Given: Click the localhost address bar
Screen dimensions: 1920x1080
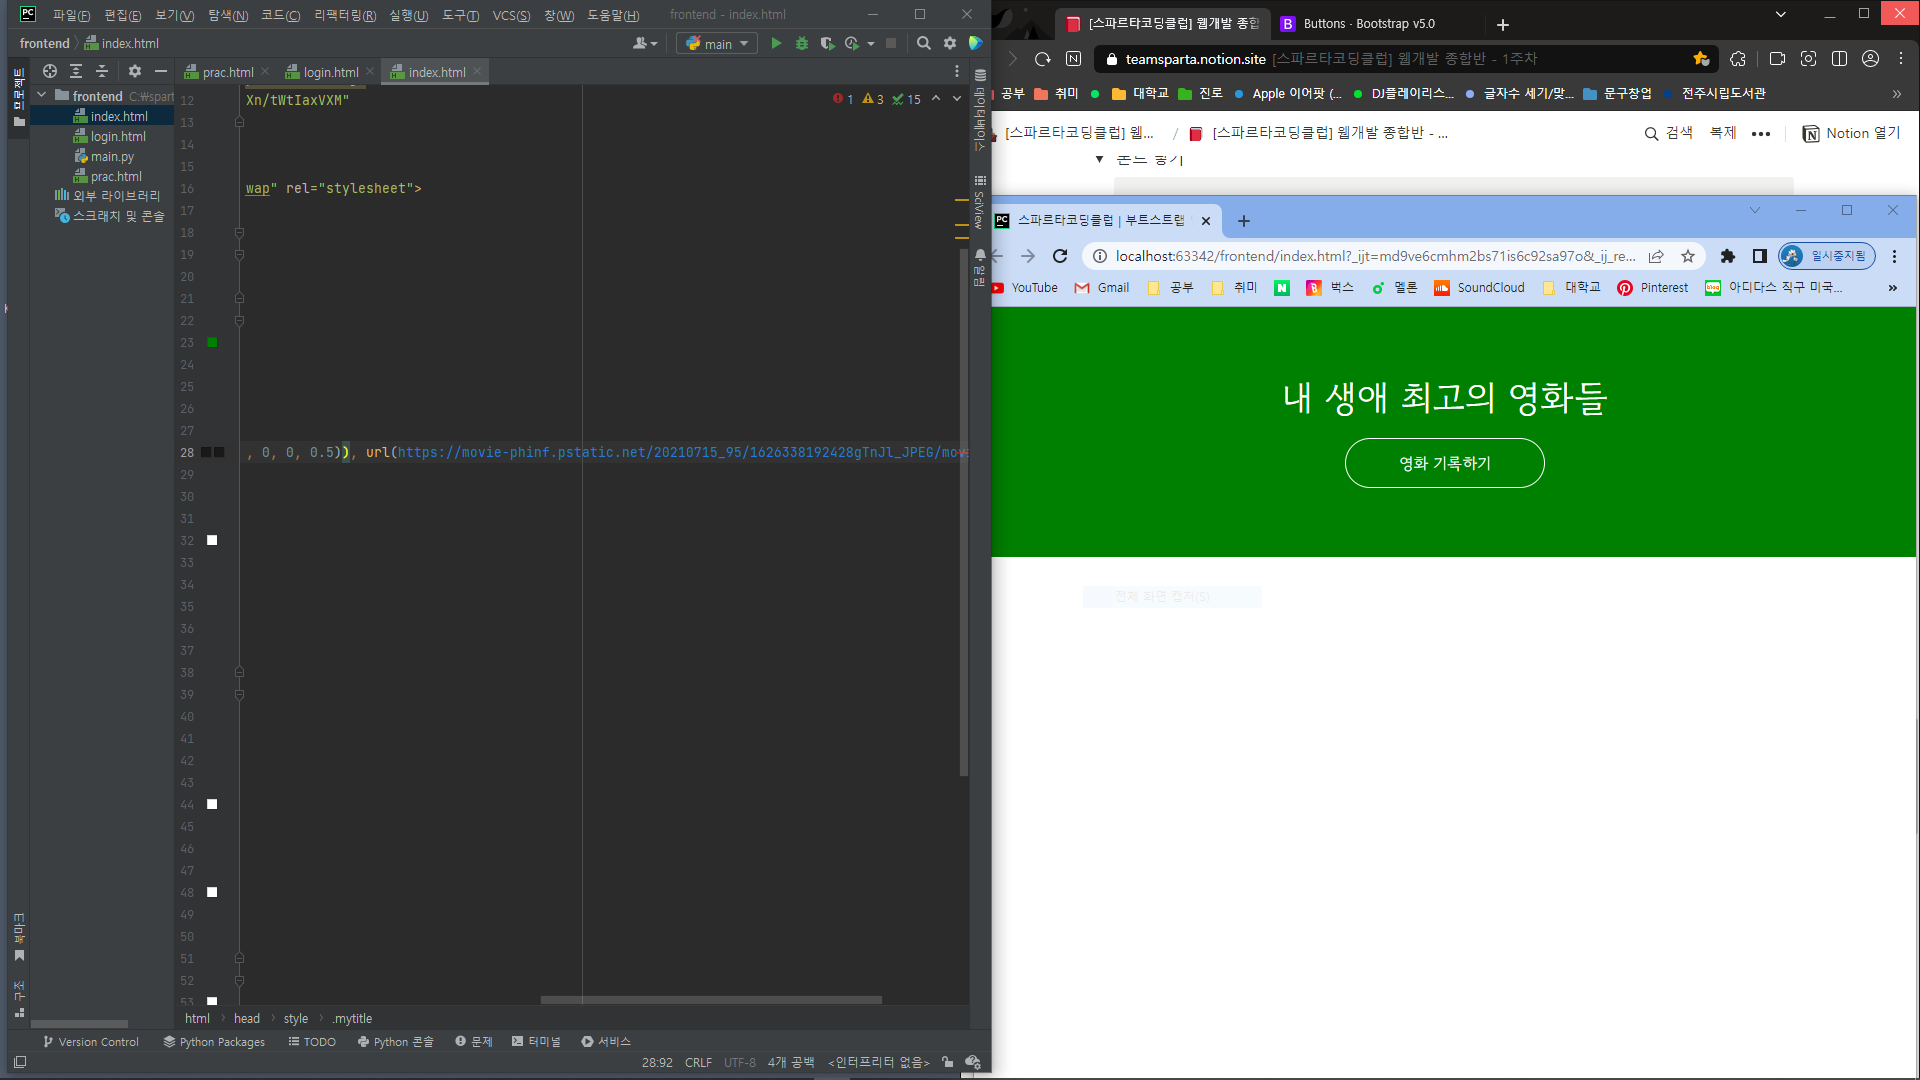Looking at the screenshot, I should coord(1375,256).
